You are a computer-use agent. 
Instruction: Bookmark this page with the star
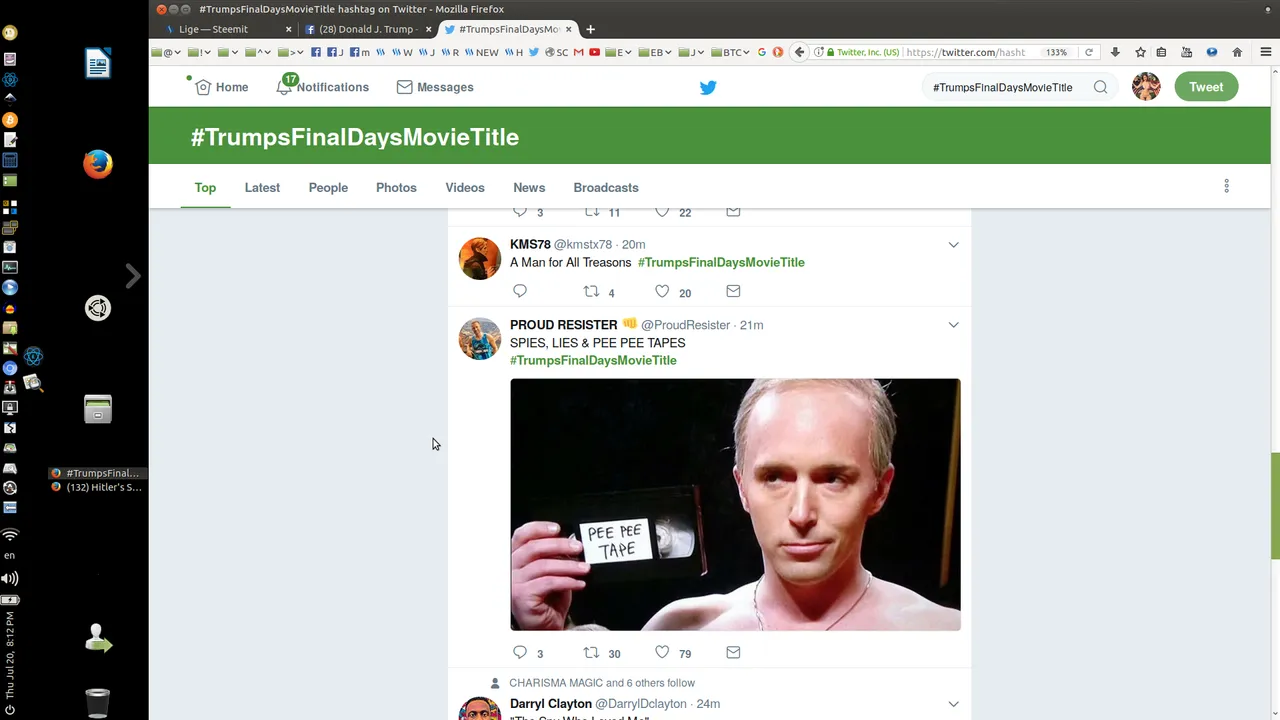pos(1140,52)
